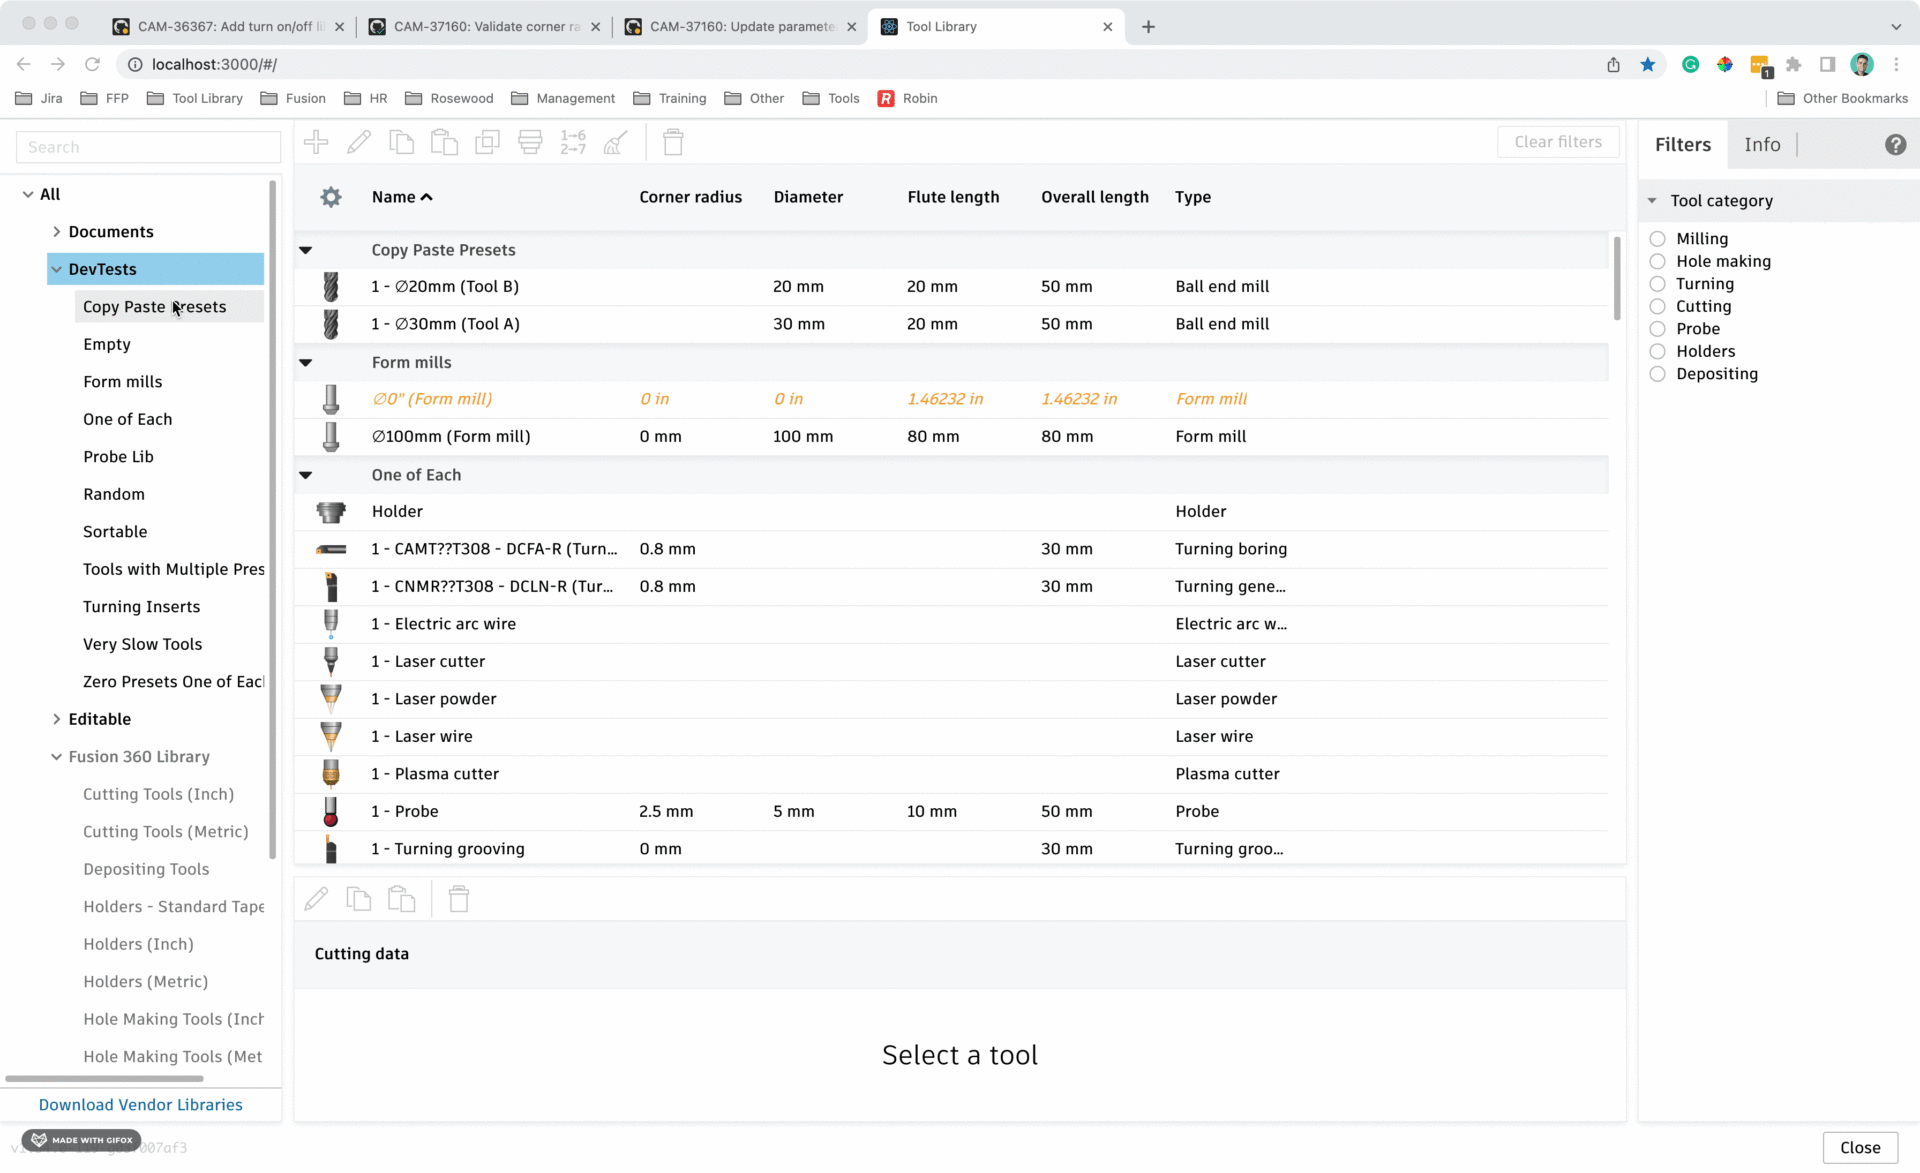Image resolution: width=1920 pixels, height=1173 pixels.
Task: Open the CAM-37160 Validate corner browser tab
Action: (486, 26)
